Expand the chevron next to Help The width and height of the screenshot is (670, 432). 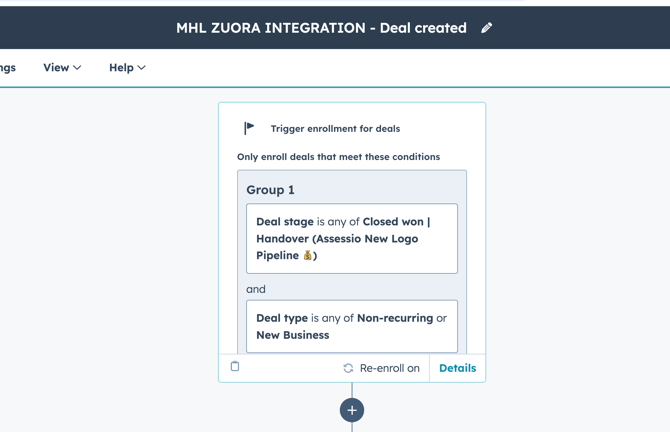pos(142,68)
